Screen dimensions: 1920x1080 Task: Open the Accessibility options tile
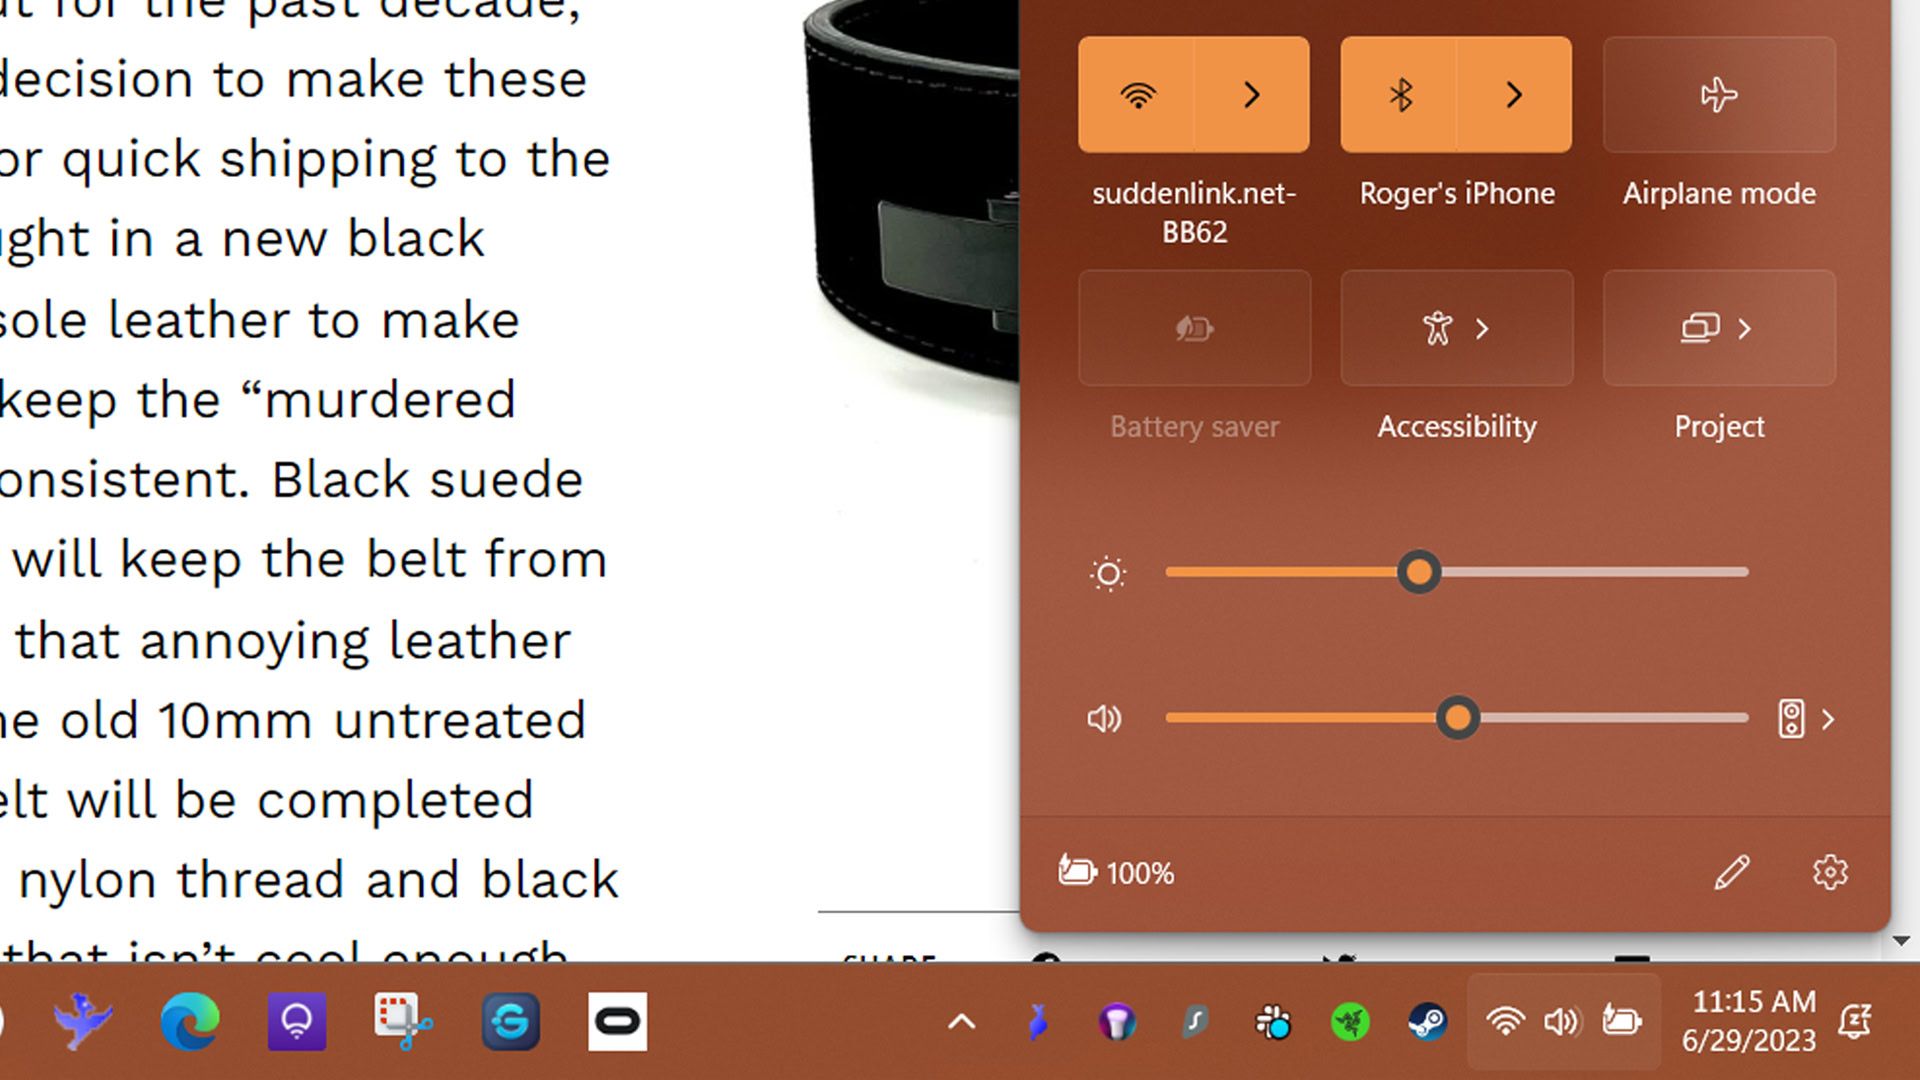coord(1456,328)
